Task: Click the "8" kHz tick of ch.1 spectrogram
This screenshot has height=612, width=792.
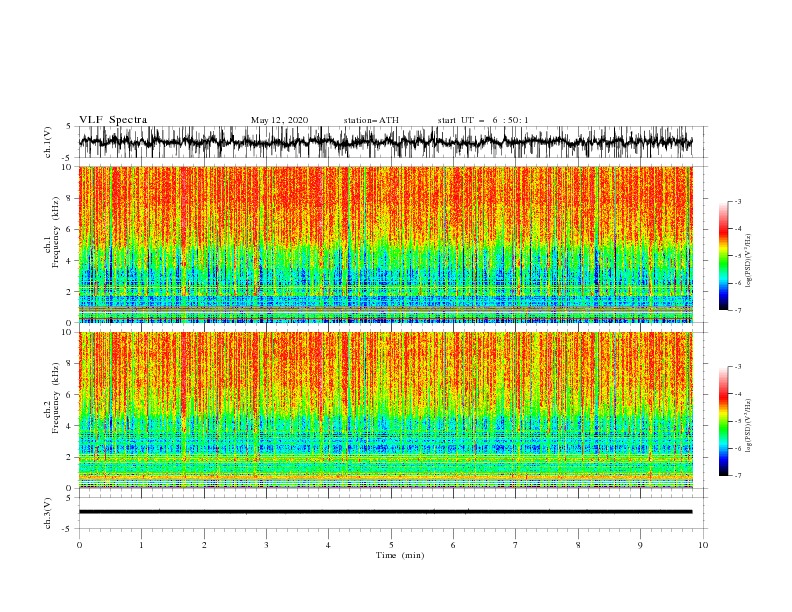Action: click(x=70, y=198)
